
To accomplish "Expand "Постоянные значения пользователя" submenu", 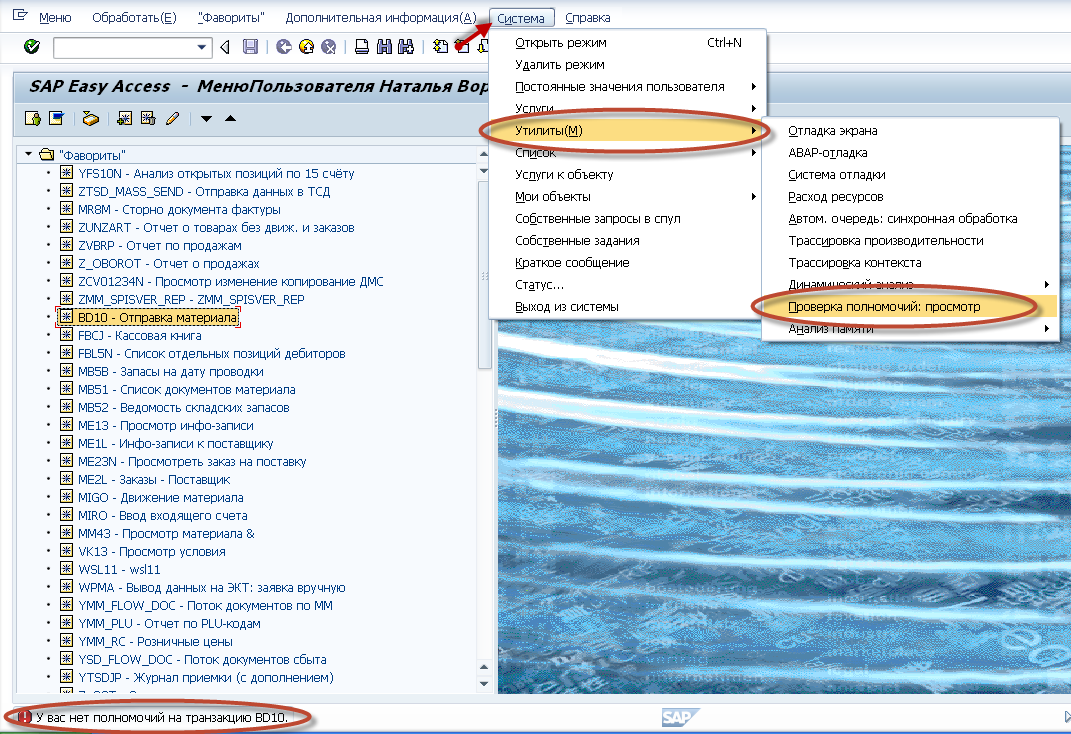I will click(x=753, y=87).
